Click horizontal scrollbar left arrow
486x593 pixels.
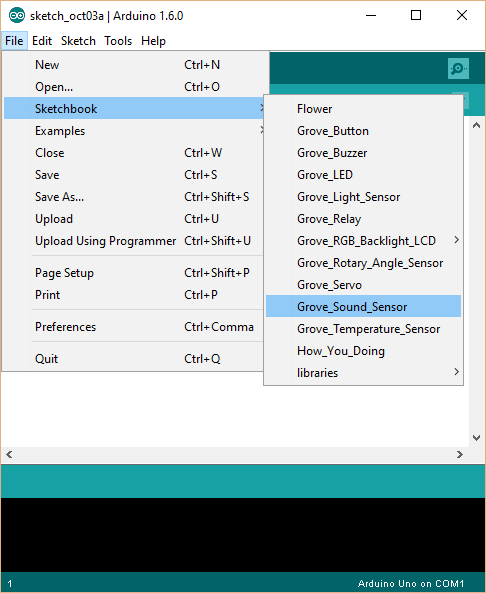pyautogui.click(x=9, y=454)
